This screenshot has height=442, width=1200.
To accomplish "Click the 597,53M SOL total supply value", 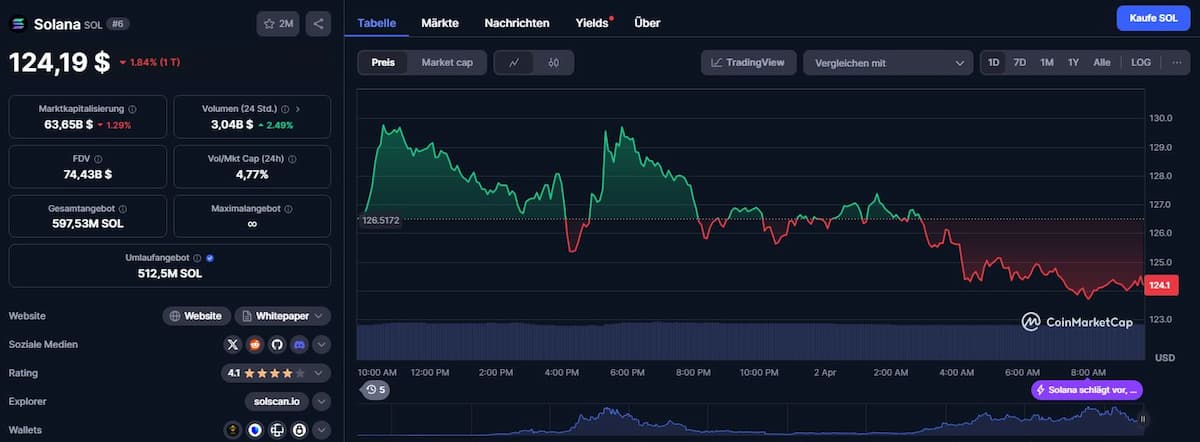I will [x=88, y=224].
